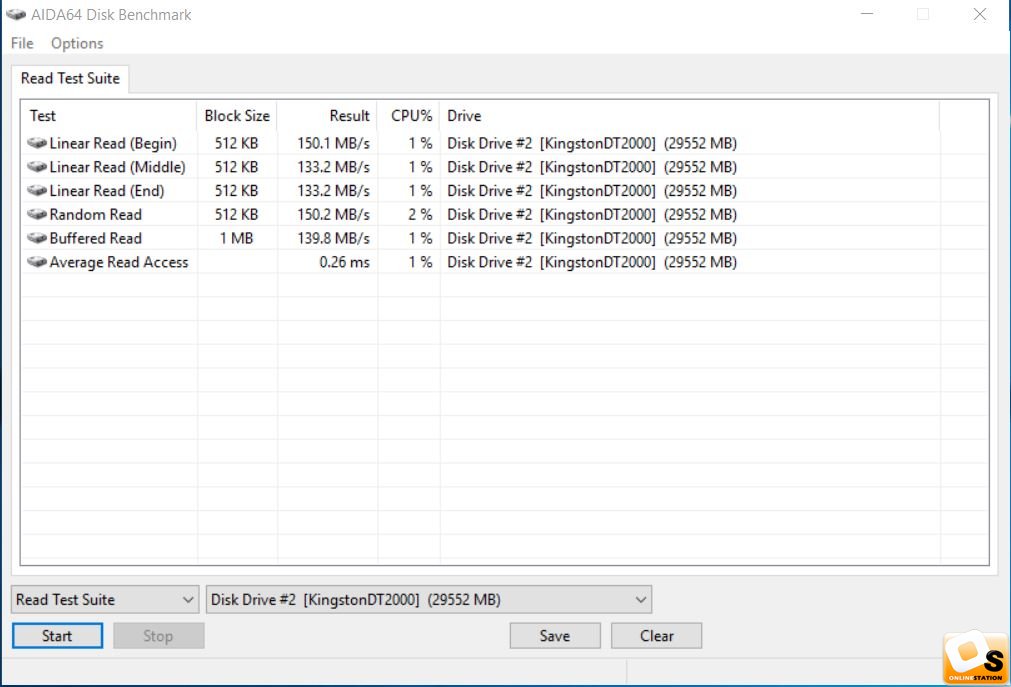Screen dimensions: 1011x687
Task: Click the 512 KB cell in Linear Read (Begin) row
Action: coord(237,143)
